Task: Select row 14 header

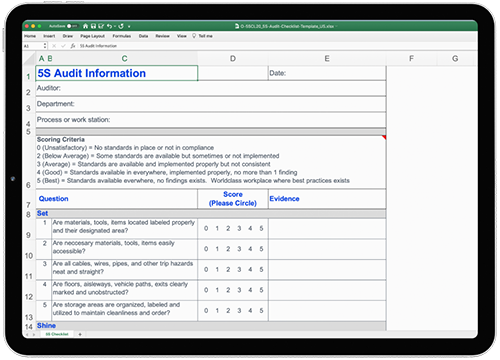Action: (x=29, y=327)
